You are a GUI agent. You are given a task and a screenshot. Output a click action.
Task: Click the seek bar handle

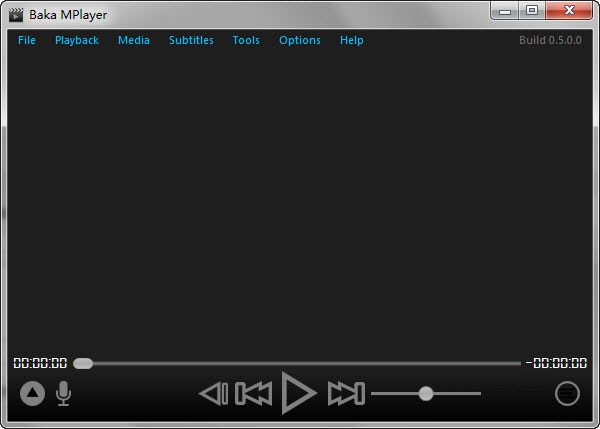83,363
